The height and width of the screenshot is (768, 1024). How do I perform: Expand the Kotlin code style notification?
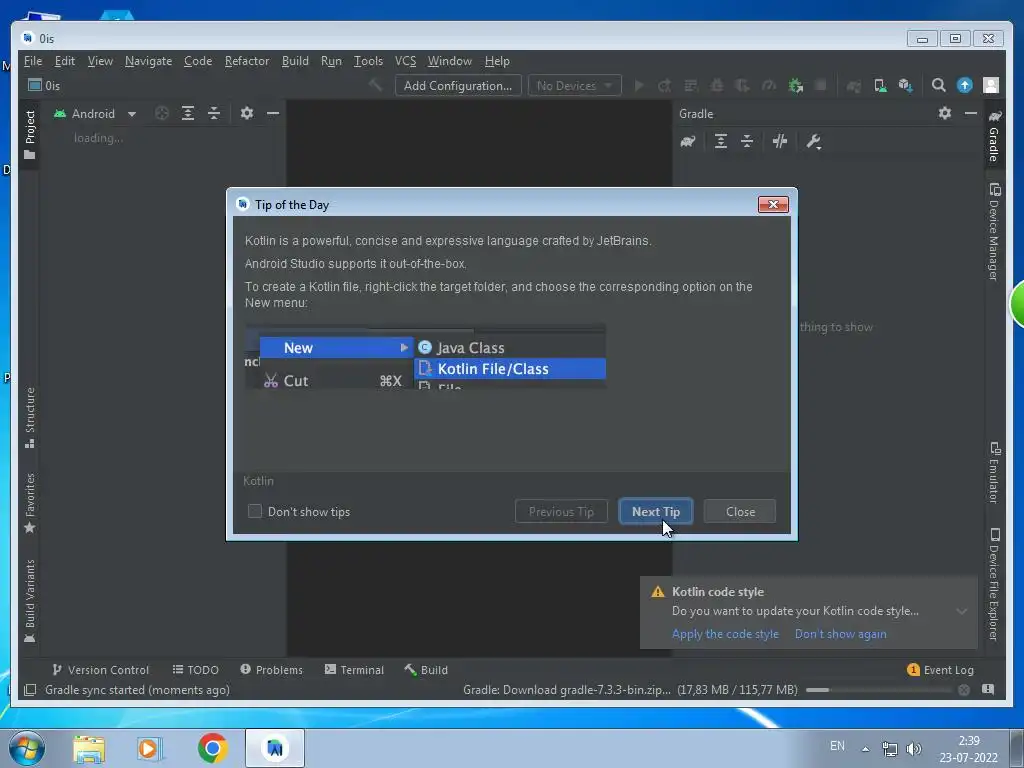pyautogui.click(x=962, y=612)
